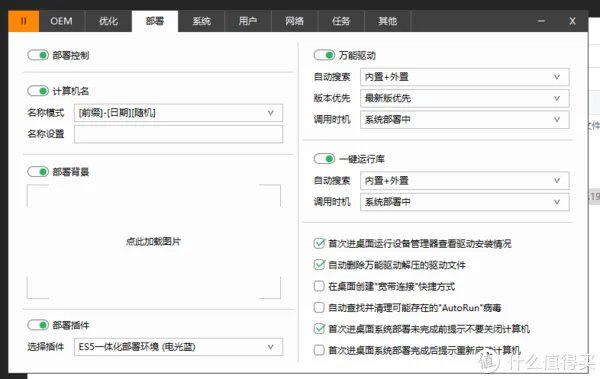Open 万能驱动 自动搜索 dropdown
Screen dimensions: 600x379
pos(465,77)
